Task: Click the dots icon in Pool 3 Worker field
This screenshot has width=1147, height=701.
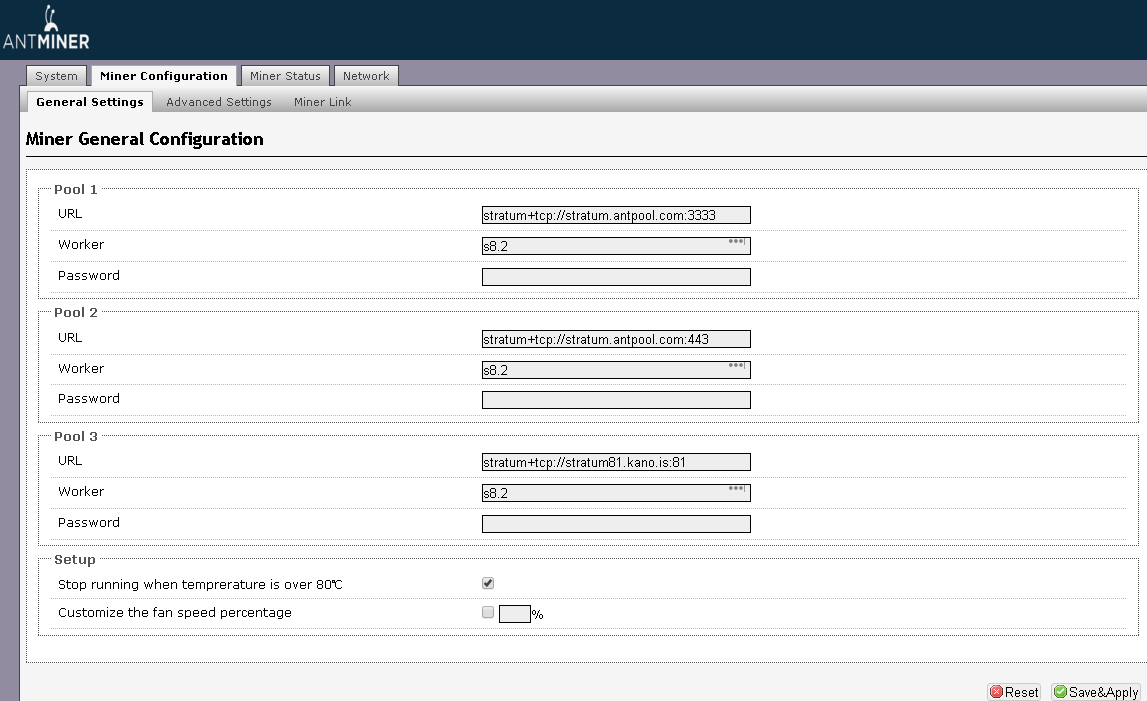Action: point(737,488)
